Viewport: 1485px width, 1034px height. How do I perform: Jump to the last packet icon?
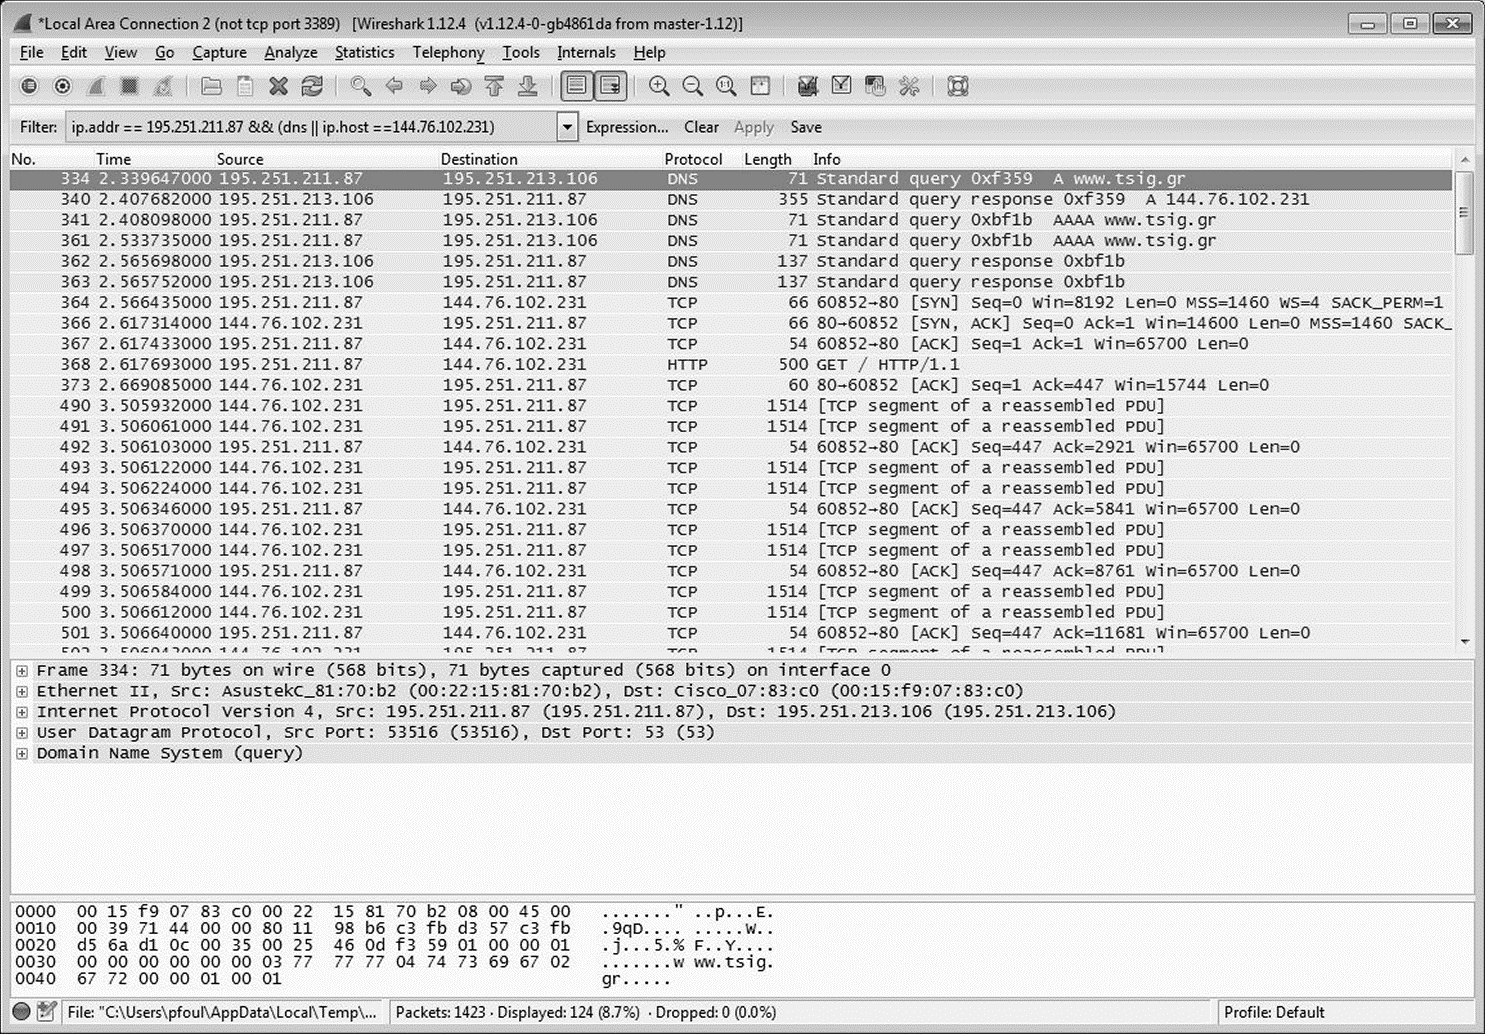click(x=527, y=86)
